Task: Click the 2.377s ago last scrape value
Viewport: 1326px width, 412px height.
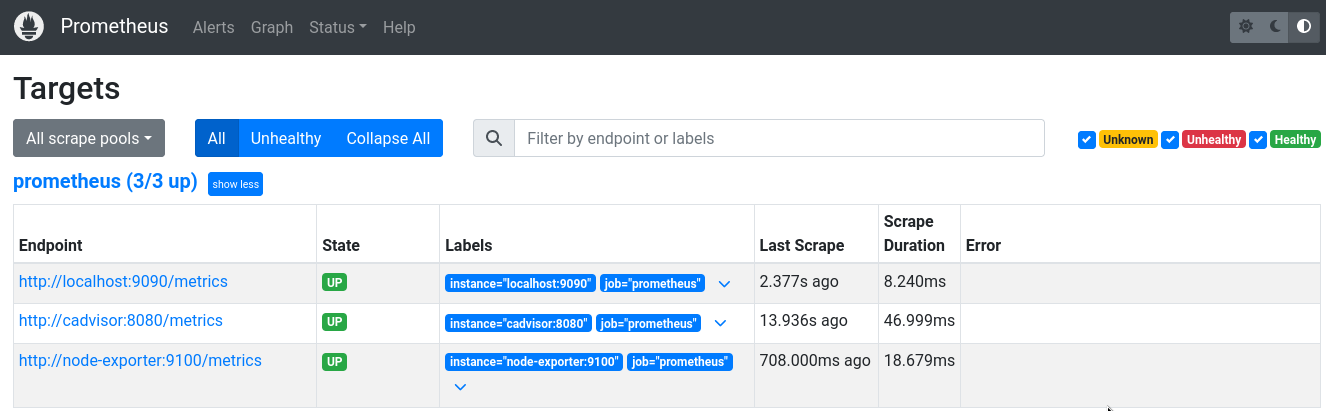Action: pos(799,282)
